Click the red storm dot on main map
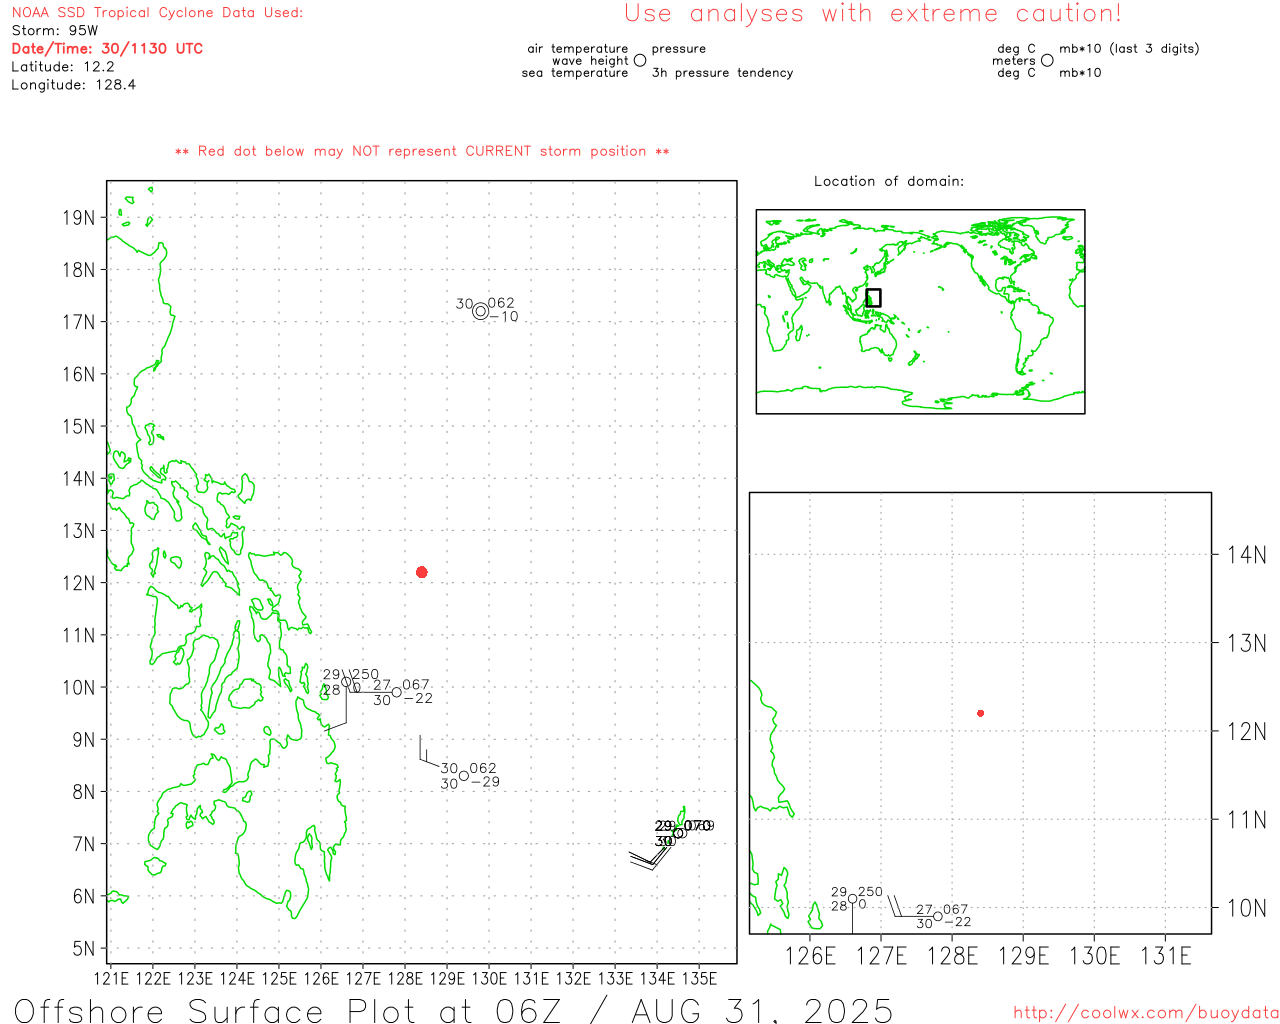 tap(422, 572)
